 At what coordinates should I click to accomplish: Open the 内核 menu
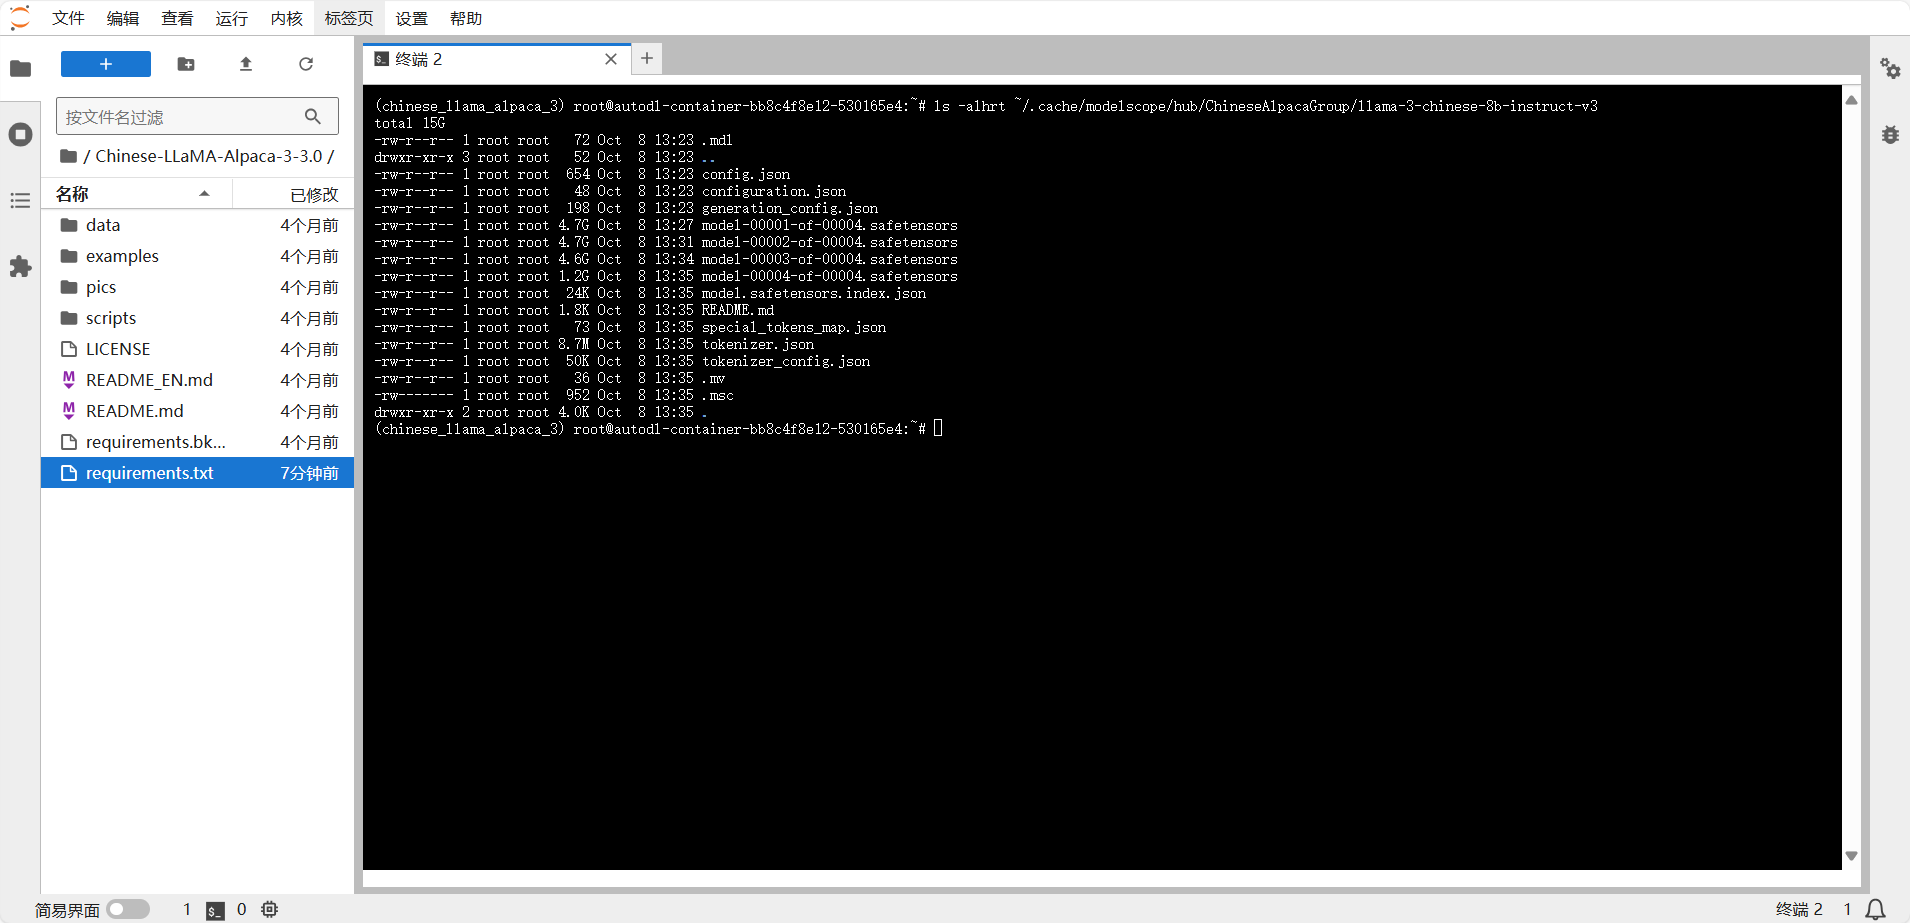286,18
